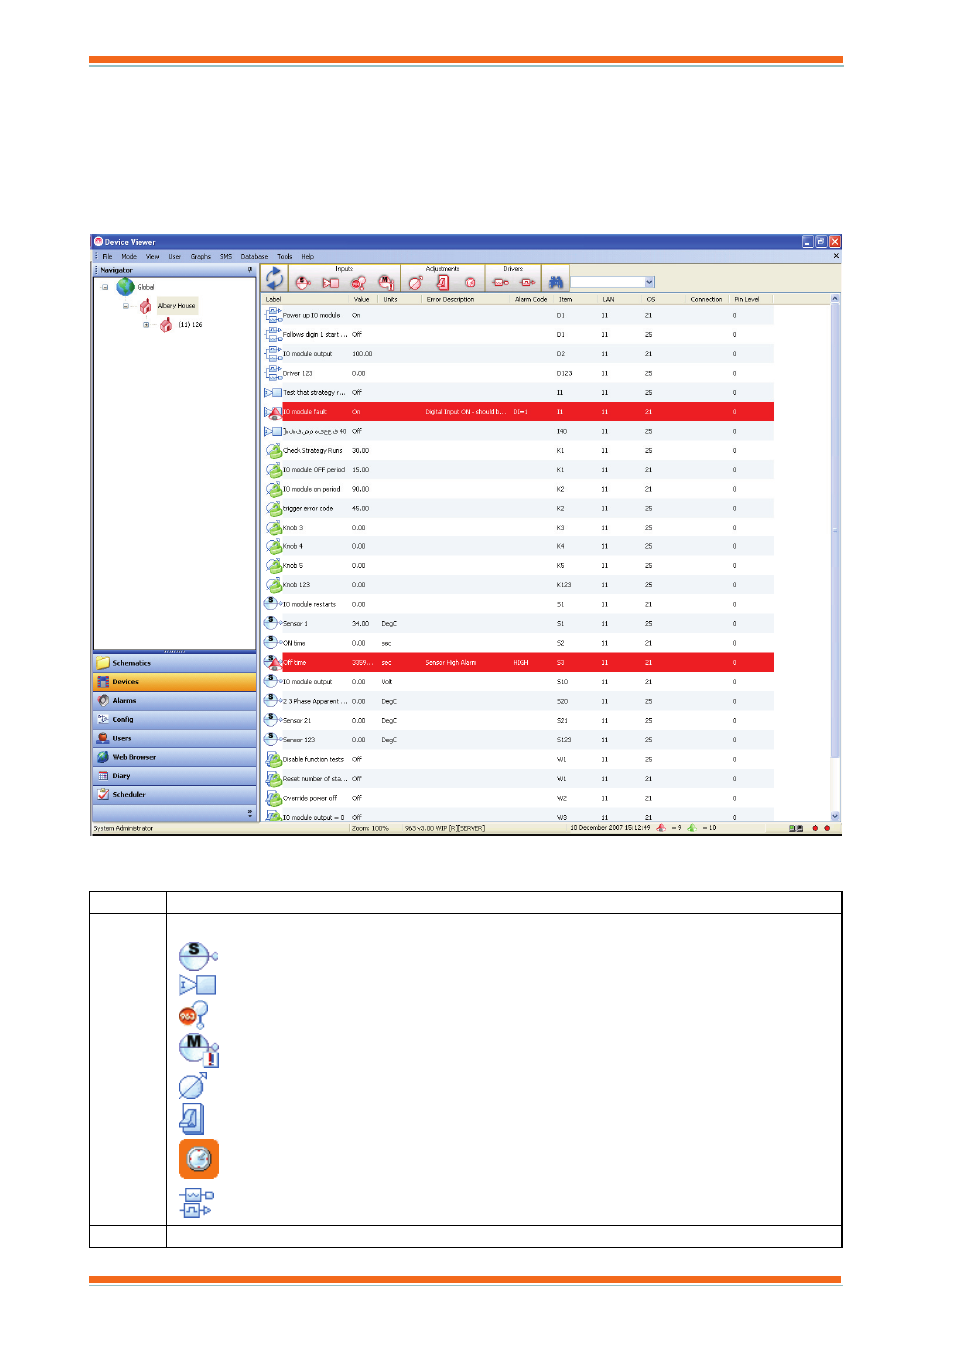Open the Scheduler navigation section
The width and height of the screenshot is (954, 1350).
coord(175,795)
